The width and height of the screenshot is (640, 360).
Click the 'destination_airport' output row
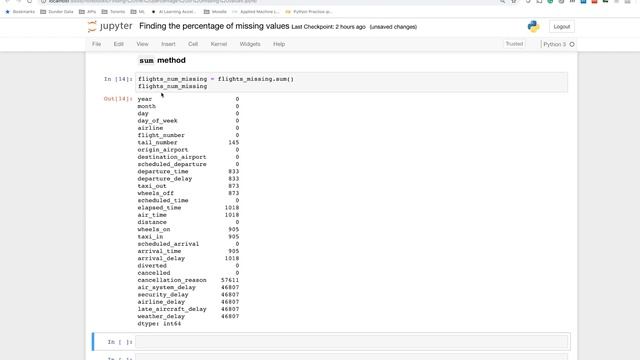[188, 157]
